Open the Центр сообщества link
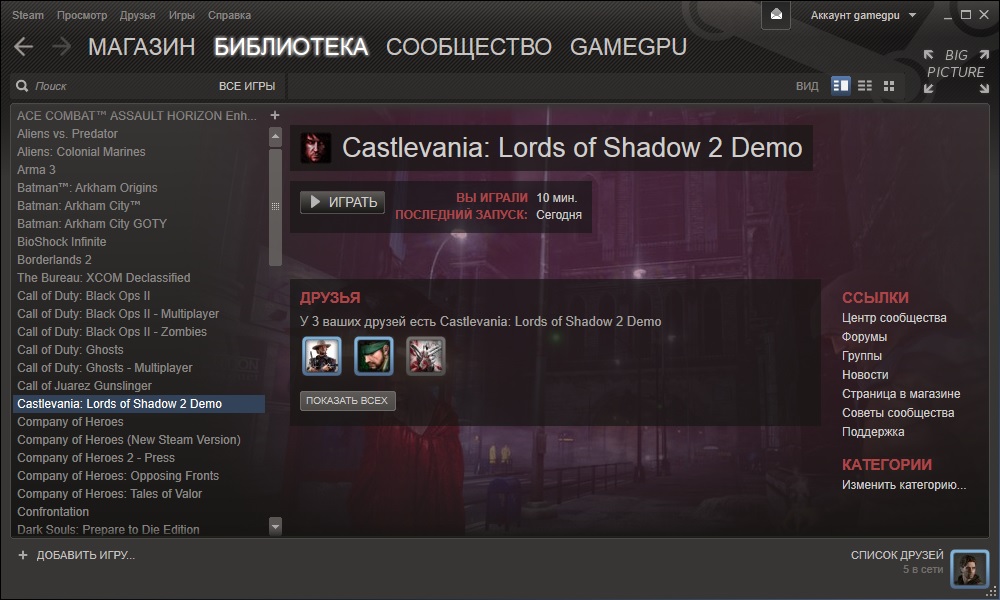Screen dimensions: 1000x600 894,318
